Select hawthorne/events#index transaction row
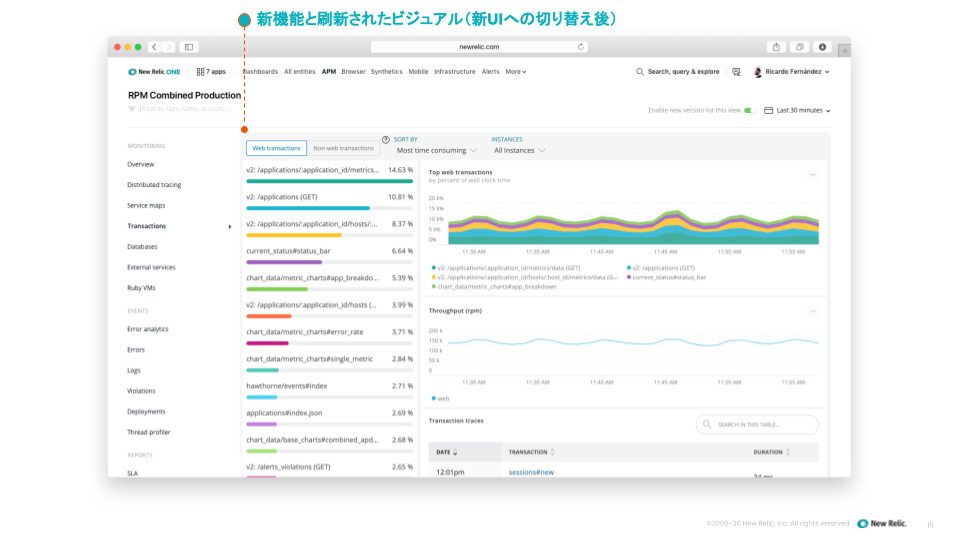This screenshot has height=540, width=960. coord(329,390)
